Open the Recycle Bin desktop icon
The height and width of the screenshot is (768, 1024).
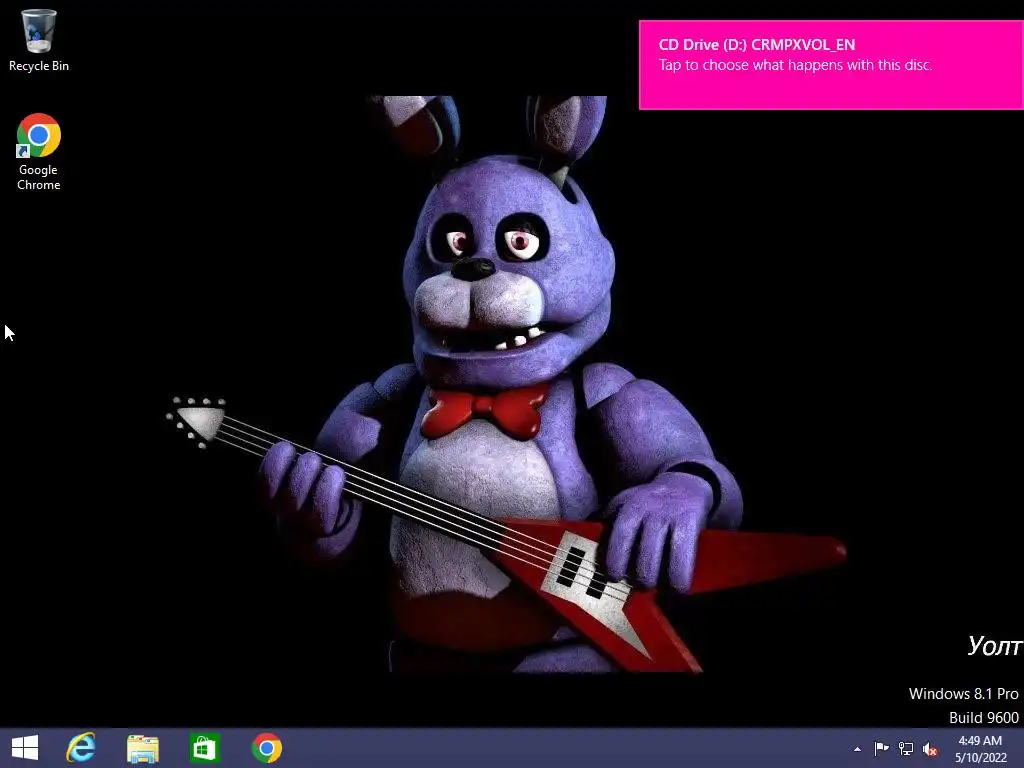[x=39, y=39]
